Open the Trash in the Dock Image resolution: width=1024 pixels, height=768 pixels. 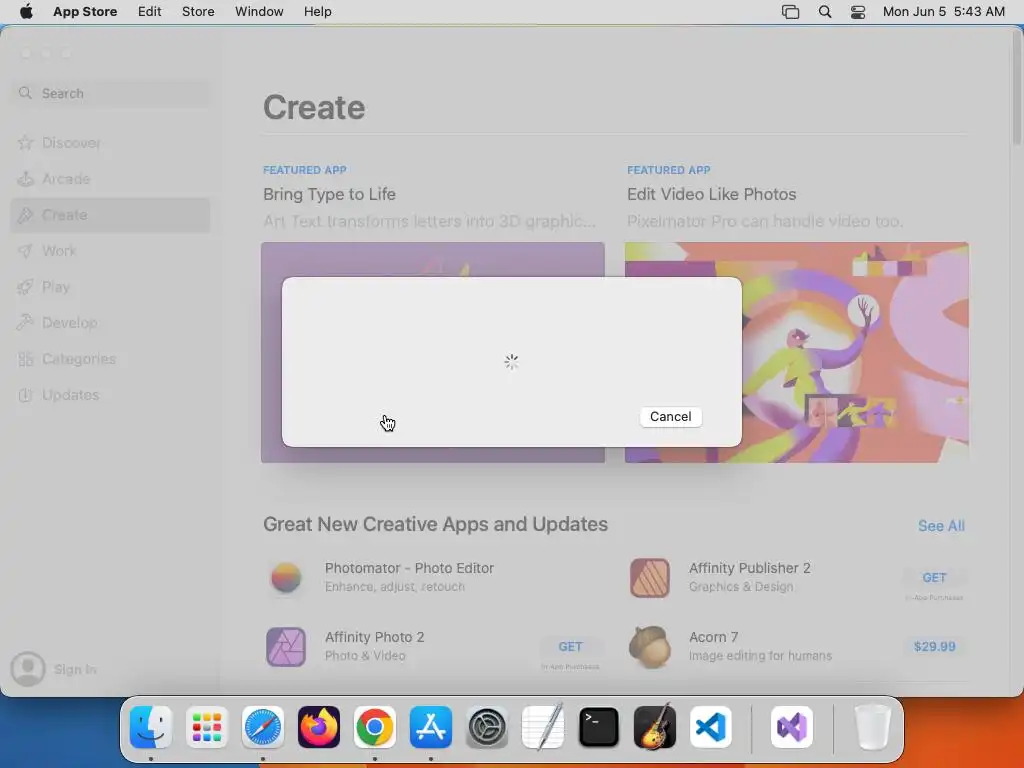[x=872, y=727]
